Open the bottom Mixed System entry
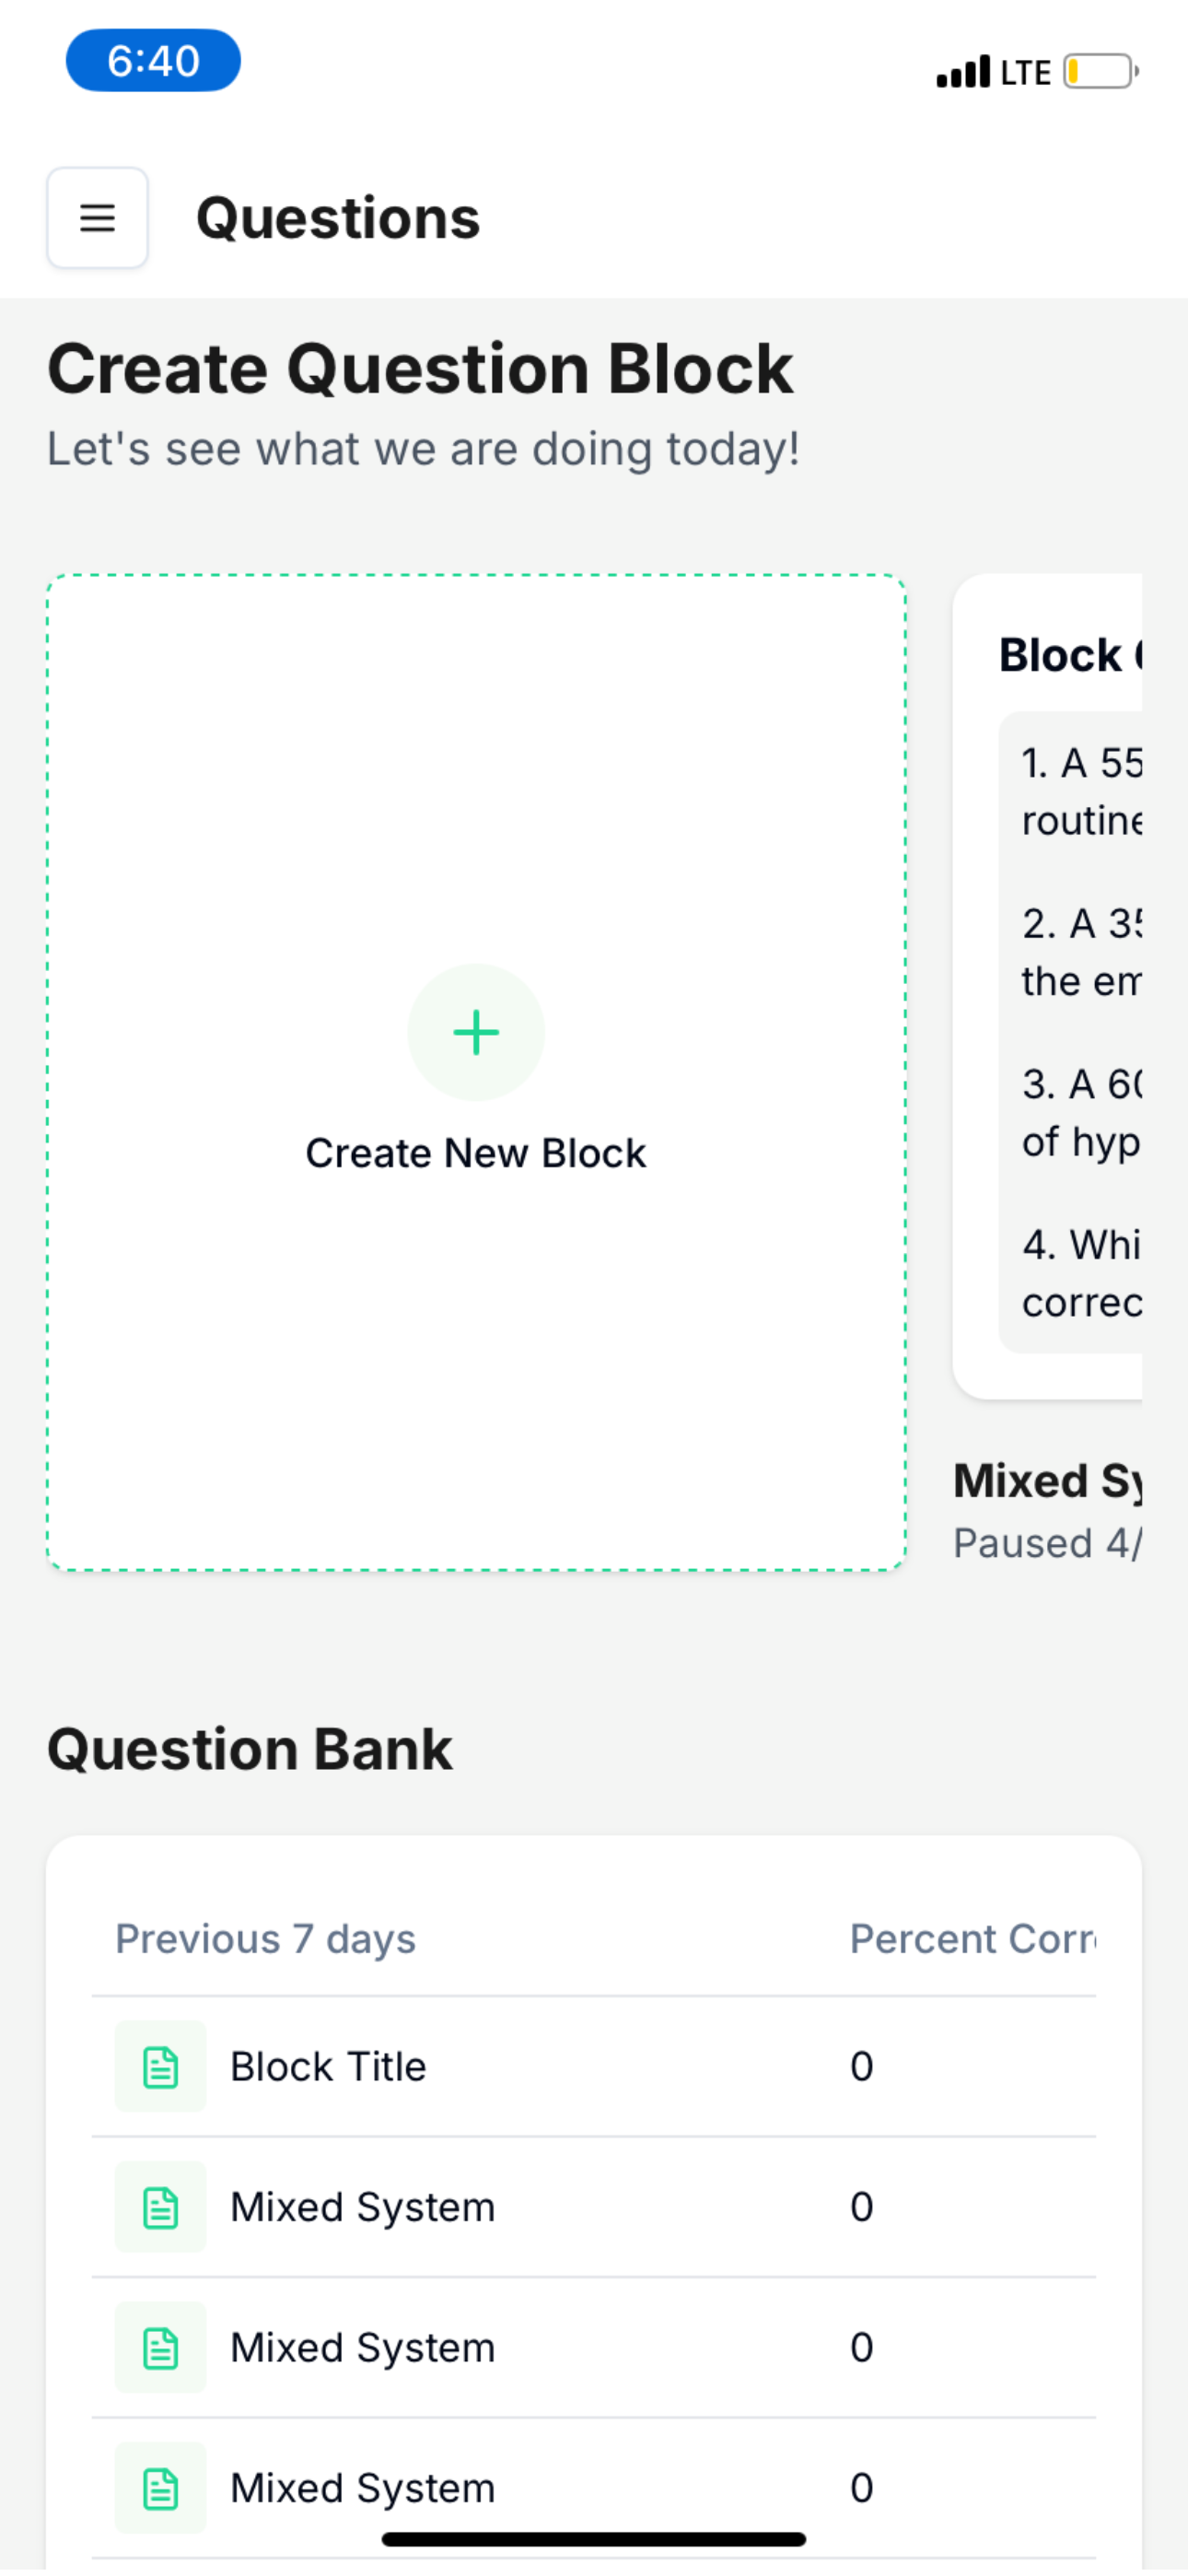 pos(594,2488)
